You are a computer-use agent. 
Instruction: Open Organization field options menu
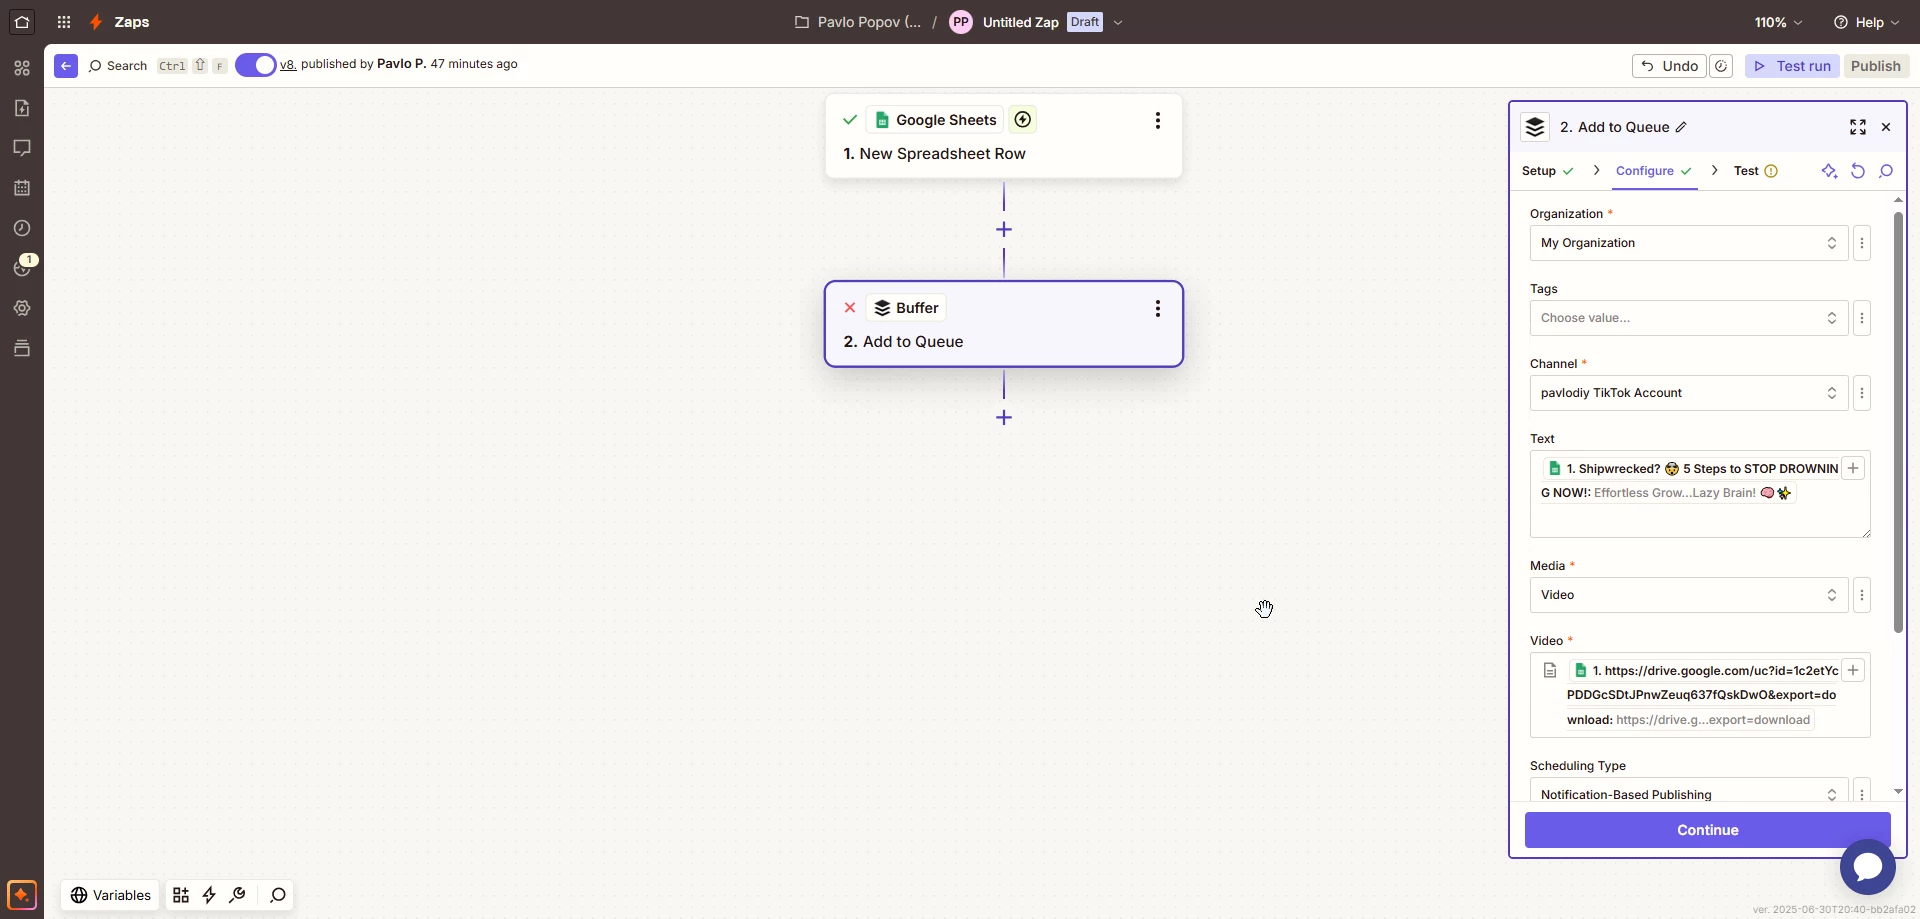coord(1862,243)
